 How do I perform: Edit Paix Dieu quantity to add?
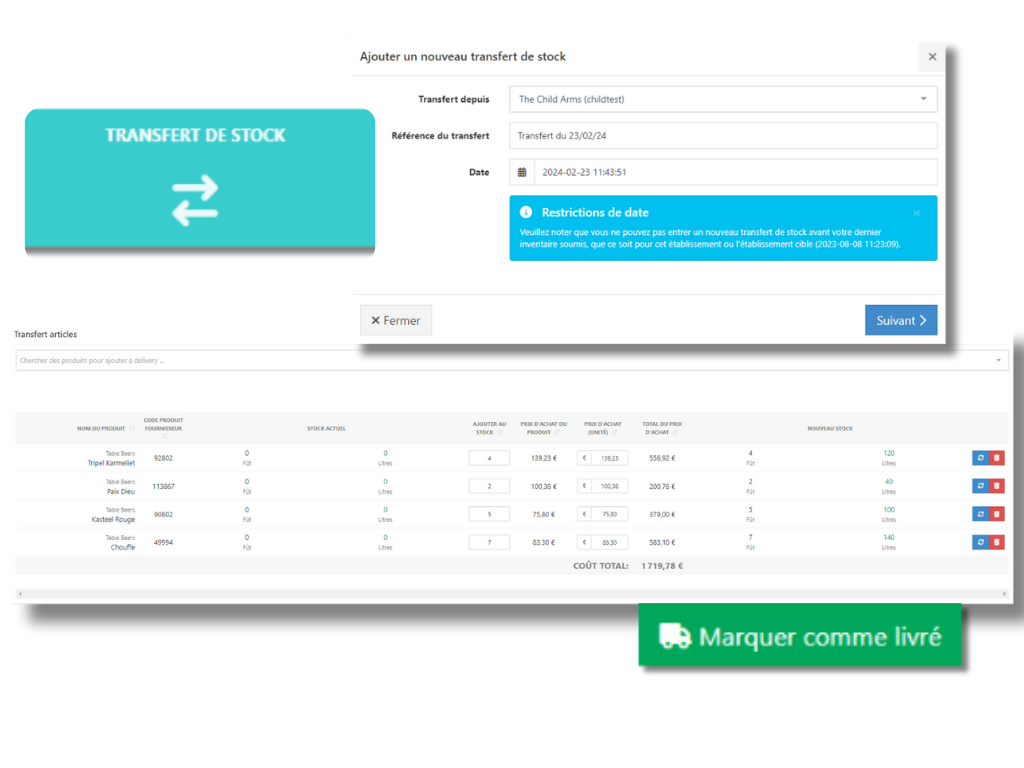coord(489,486)
